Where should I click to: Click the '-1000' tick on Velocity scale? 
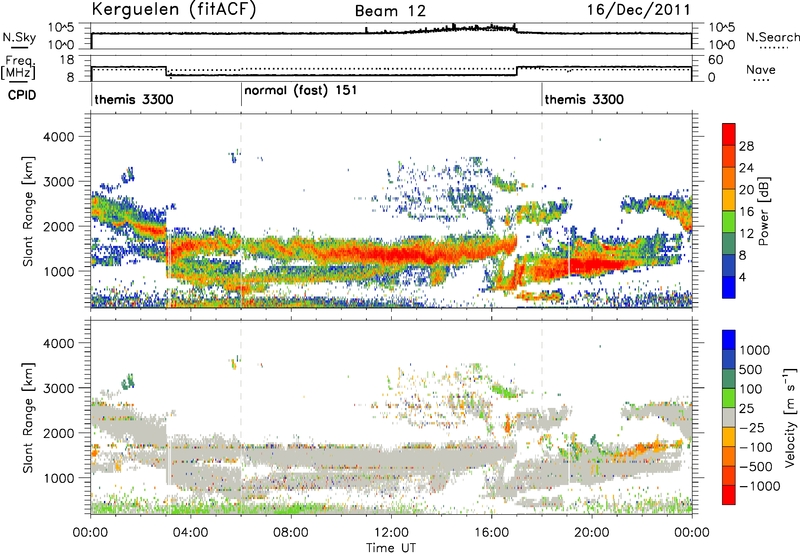click(760, 486)
